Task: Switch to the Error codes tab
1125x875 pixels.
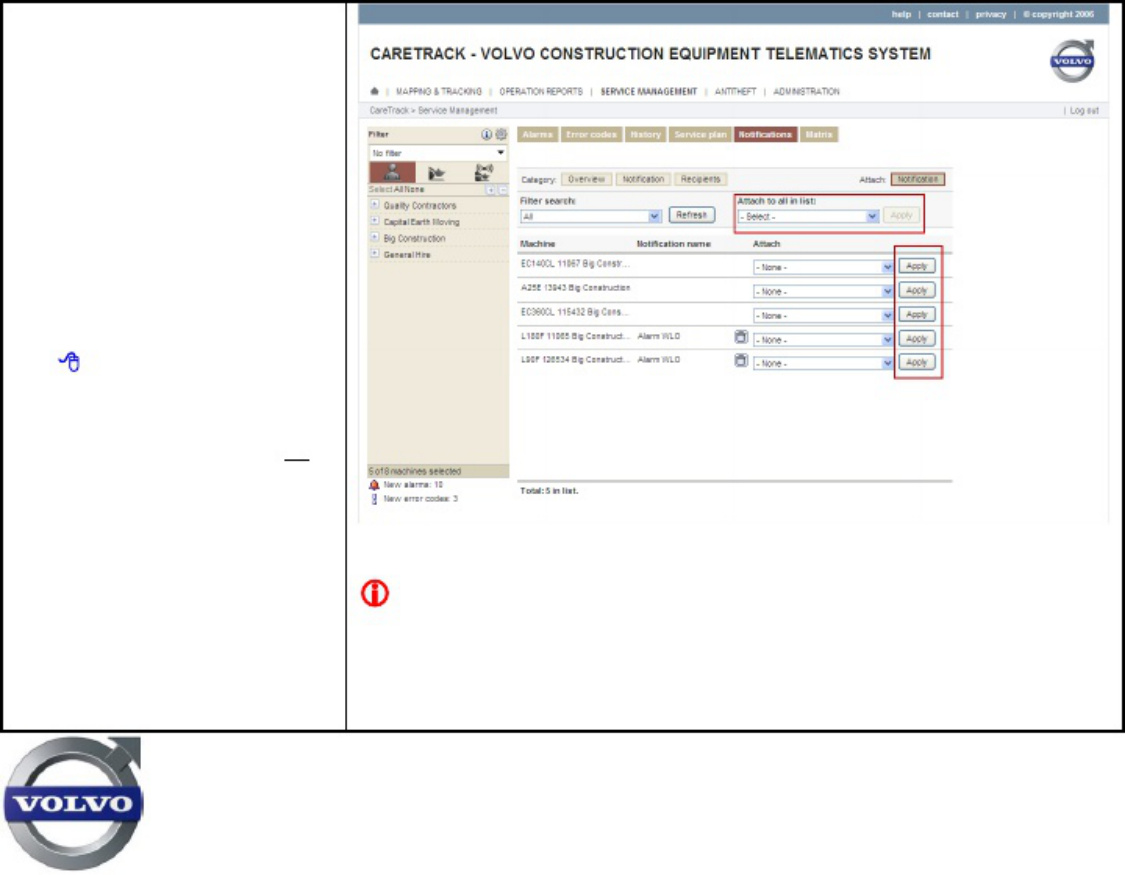Action: tap(591, 135)
